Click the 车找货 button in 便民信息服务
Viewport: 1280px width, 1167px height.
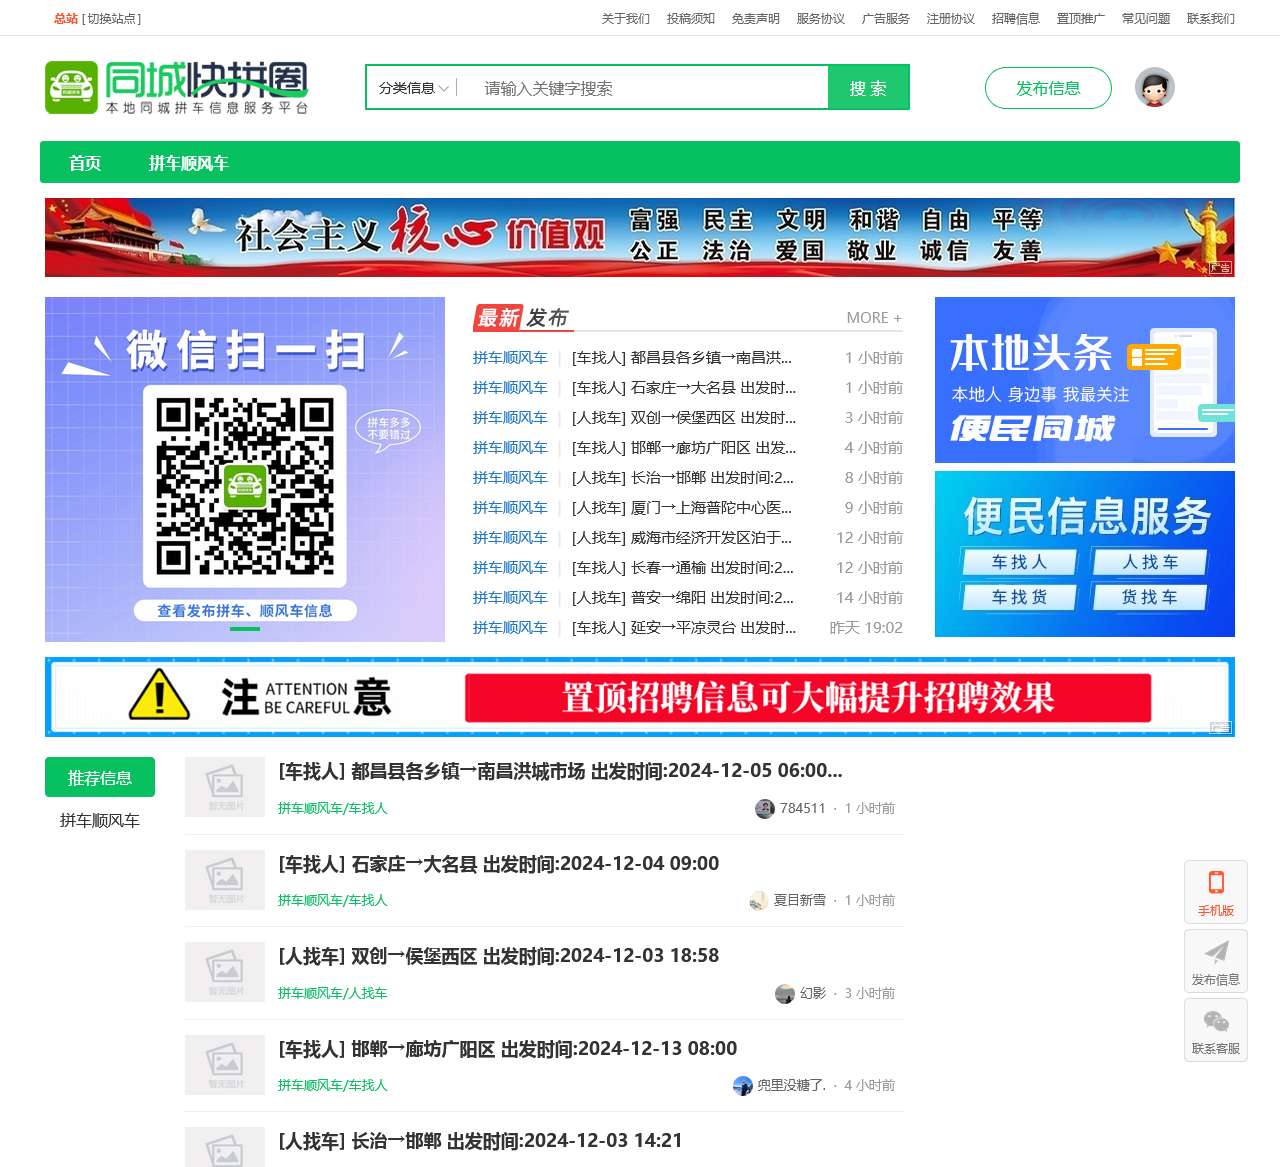coord(1019,597)
